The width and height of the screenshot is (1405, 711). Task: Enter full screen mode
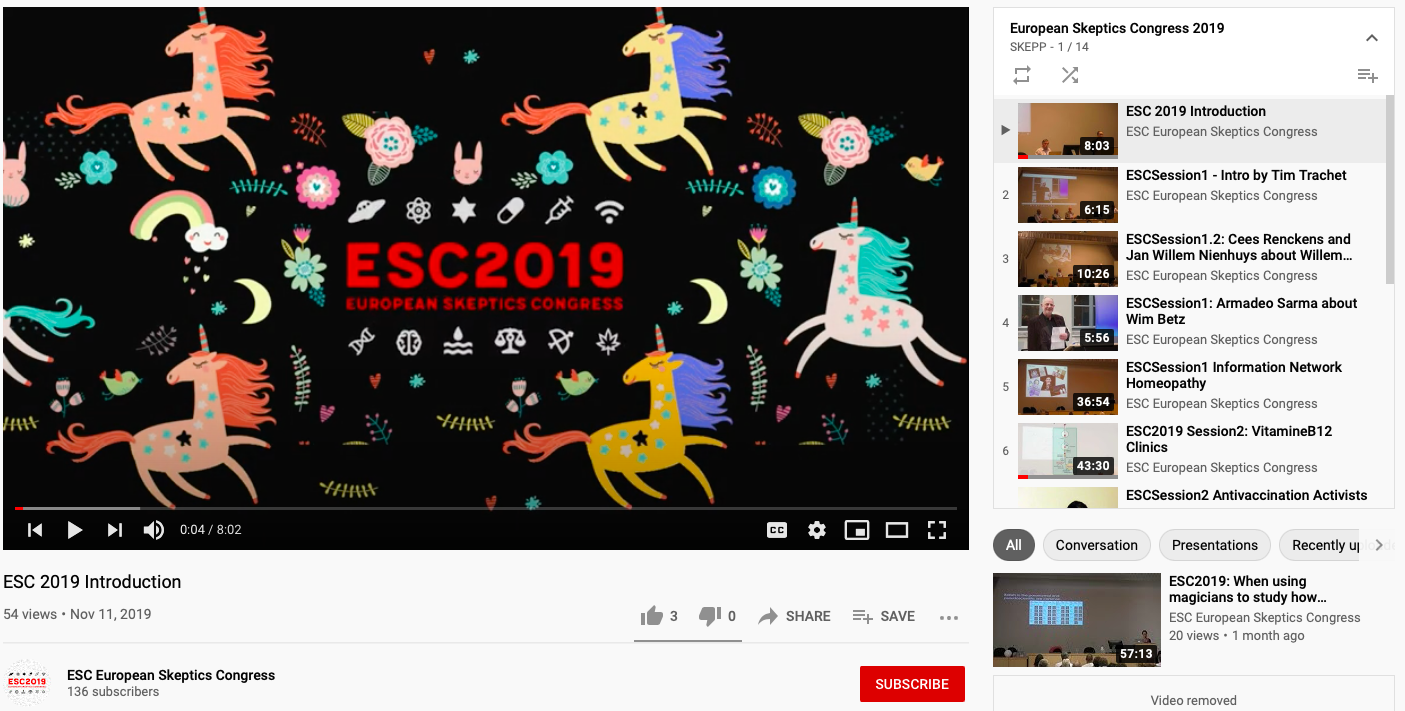pos(937,530)
